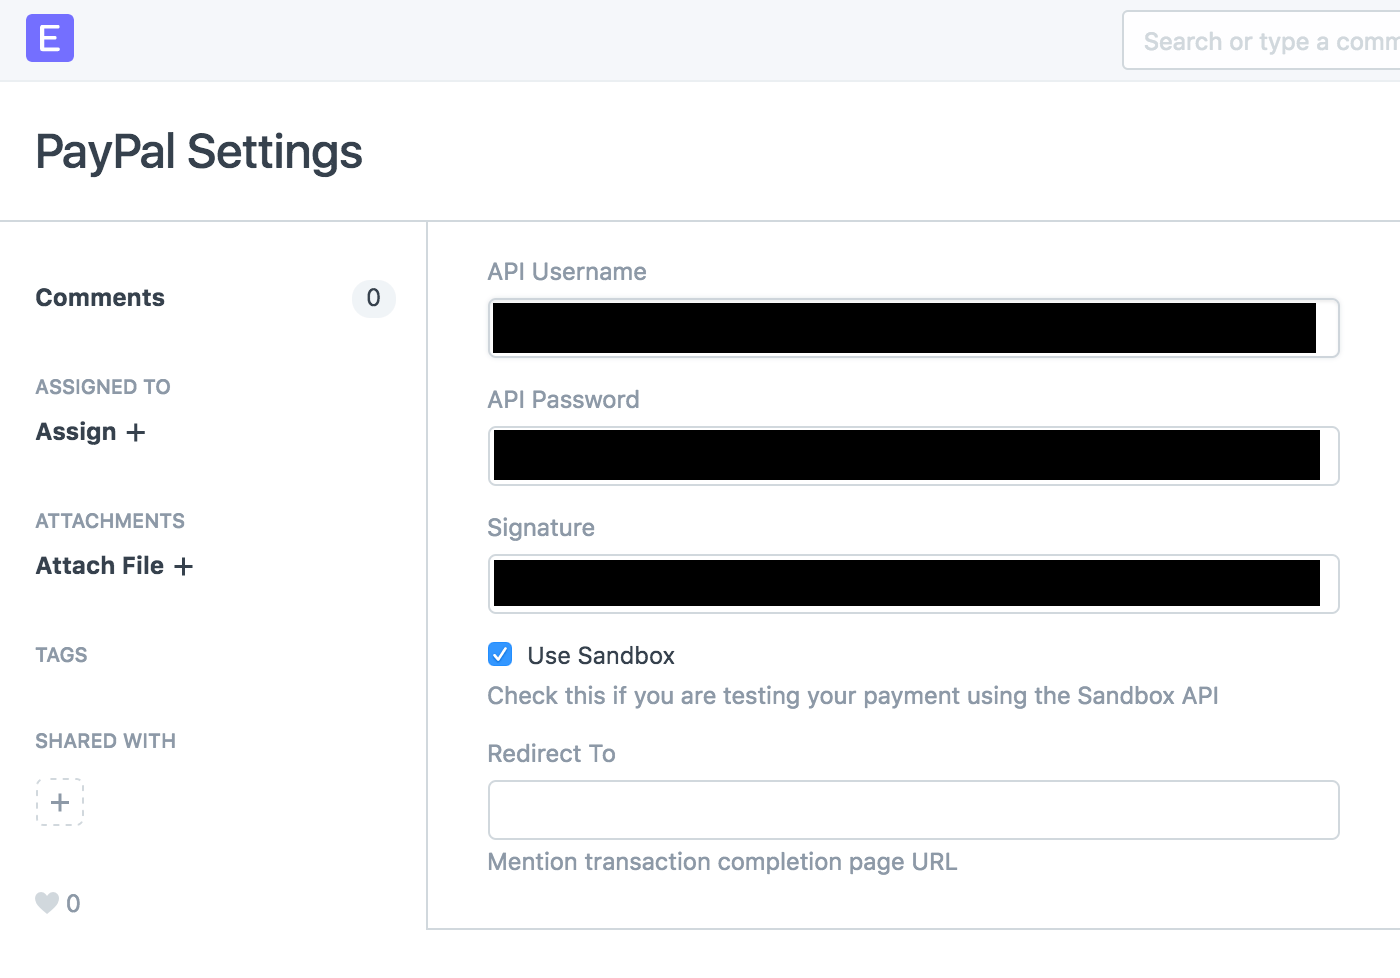Focus the API Username input field
1400x978 pixels.
coord(913,328)
